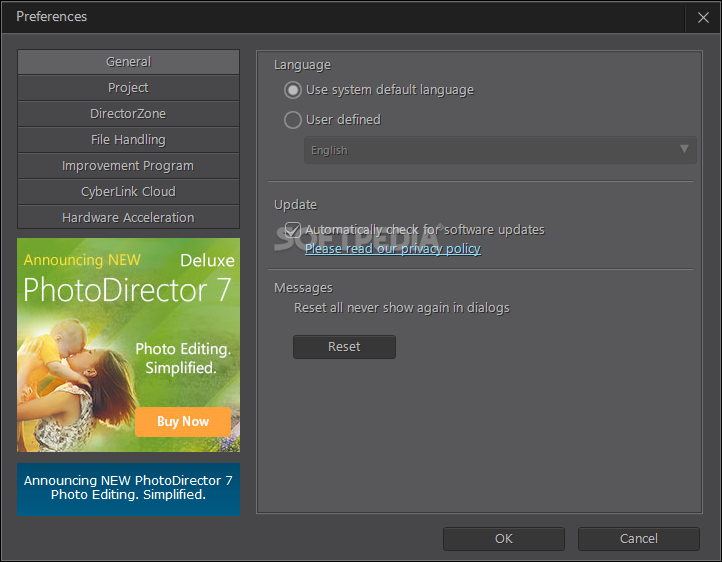Viewport: 722px width, 562px height.
Task: Open the CyberLink Cloud tab
Action: 128,191
